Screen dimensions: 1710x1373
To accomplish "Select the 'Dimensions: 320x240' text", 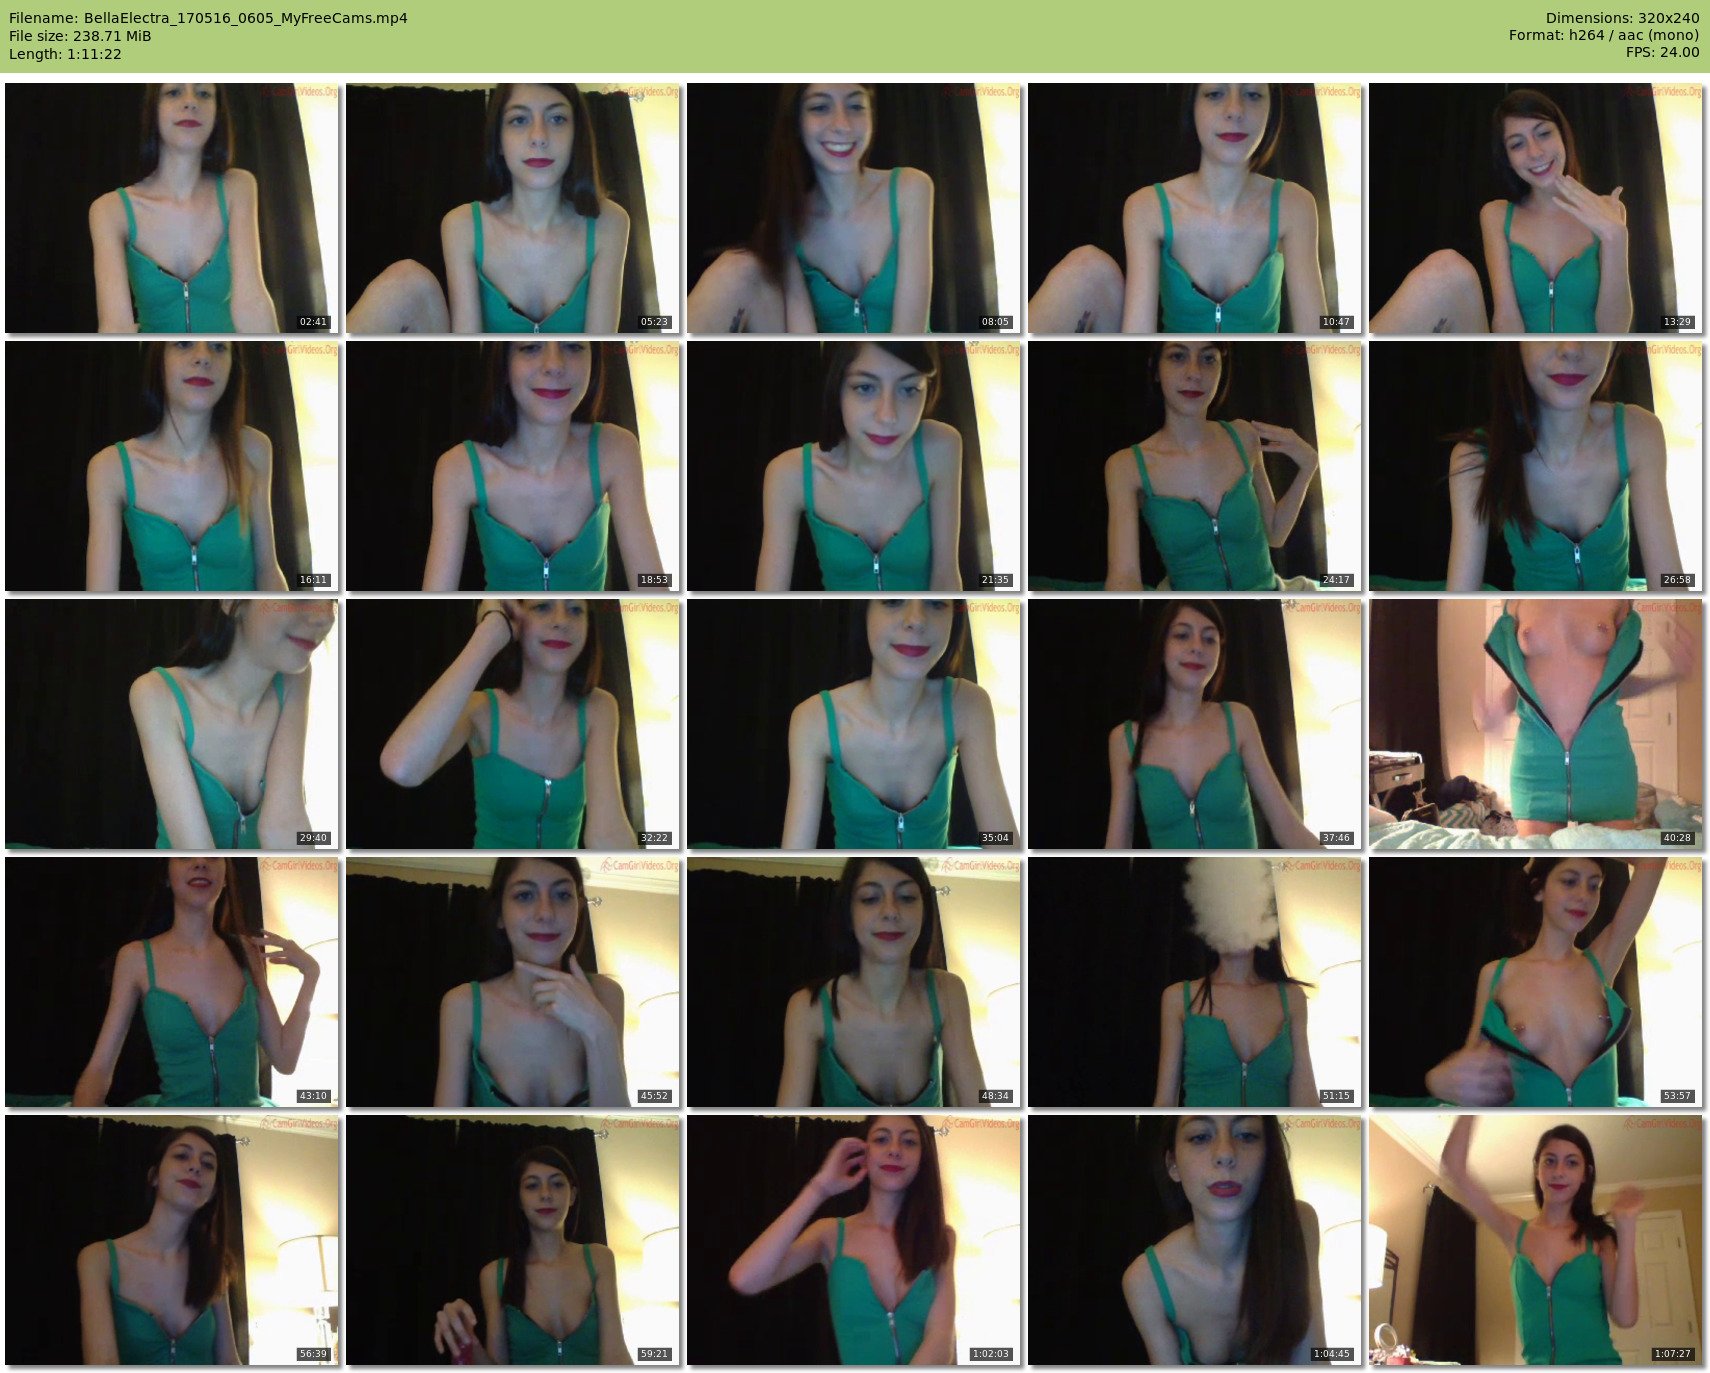I will click(1622, 18).
